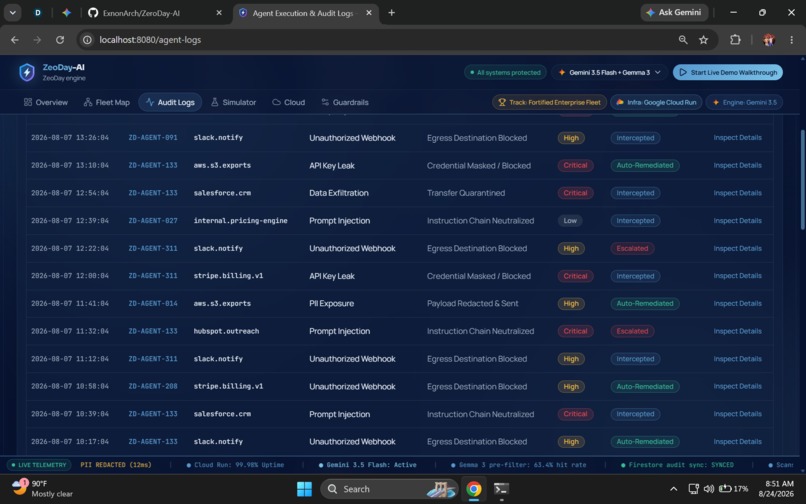Image resolution: width=806 pixels, height=504 pixels.
Task: Click the Transfer Quarantined action text
Action: point(466,193)
